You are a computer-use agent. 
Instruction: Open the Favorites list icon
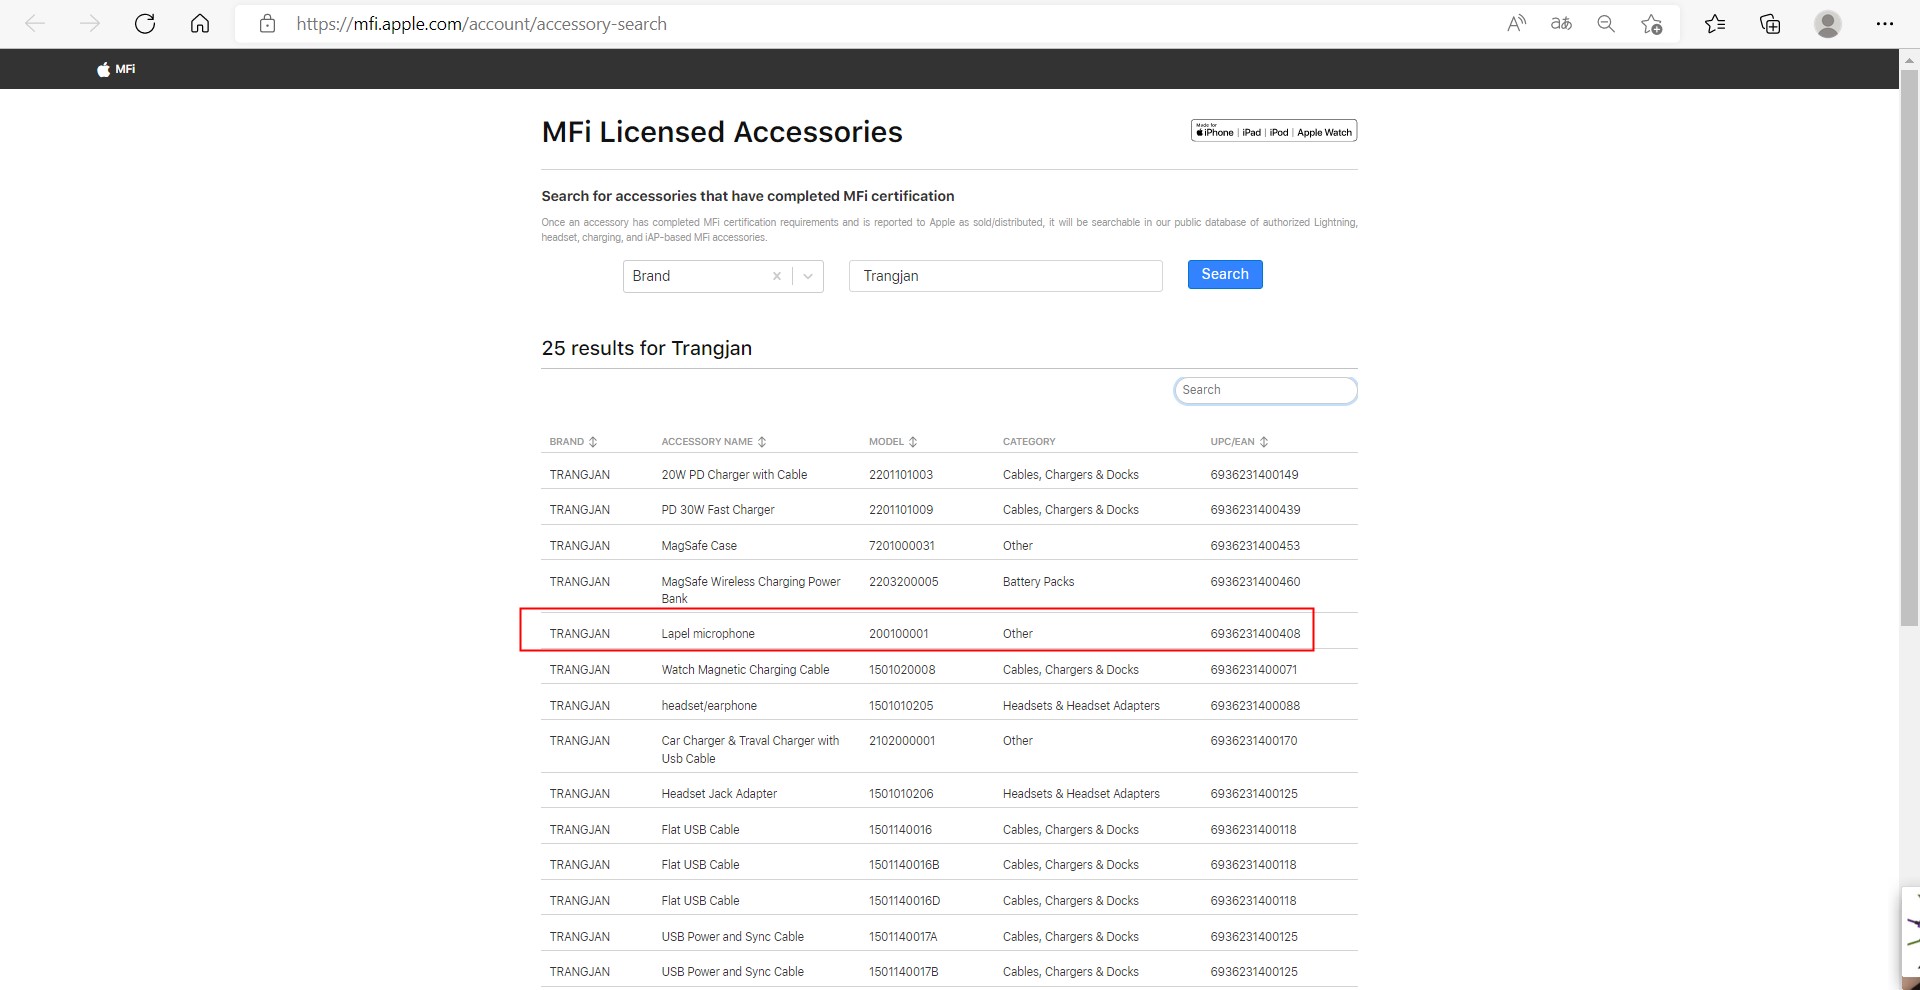(1715, 24)
